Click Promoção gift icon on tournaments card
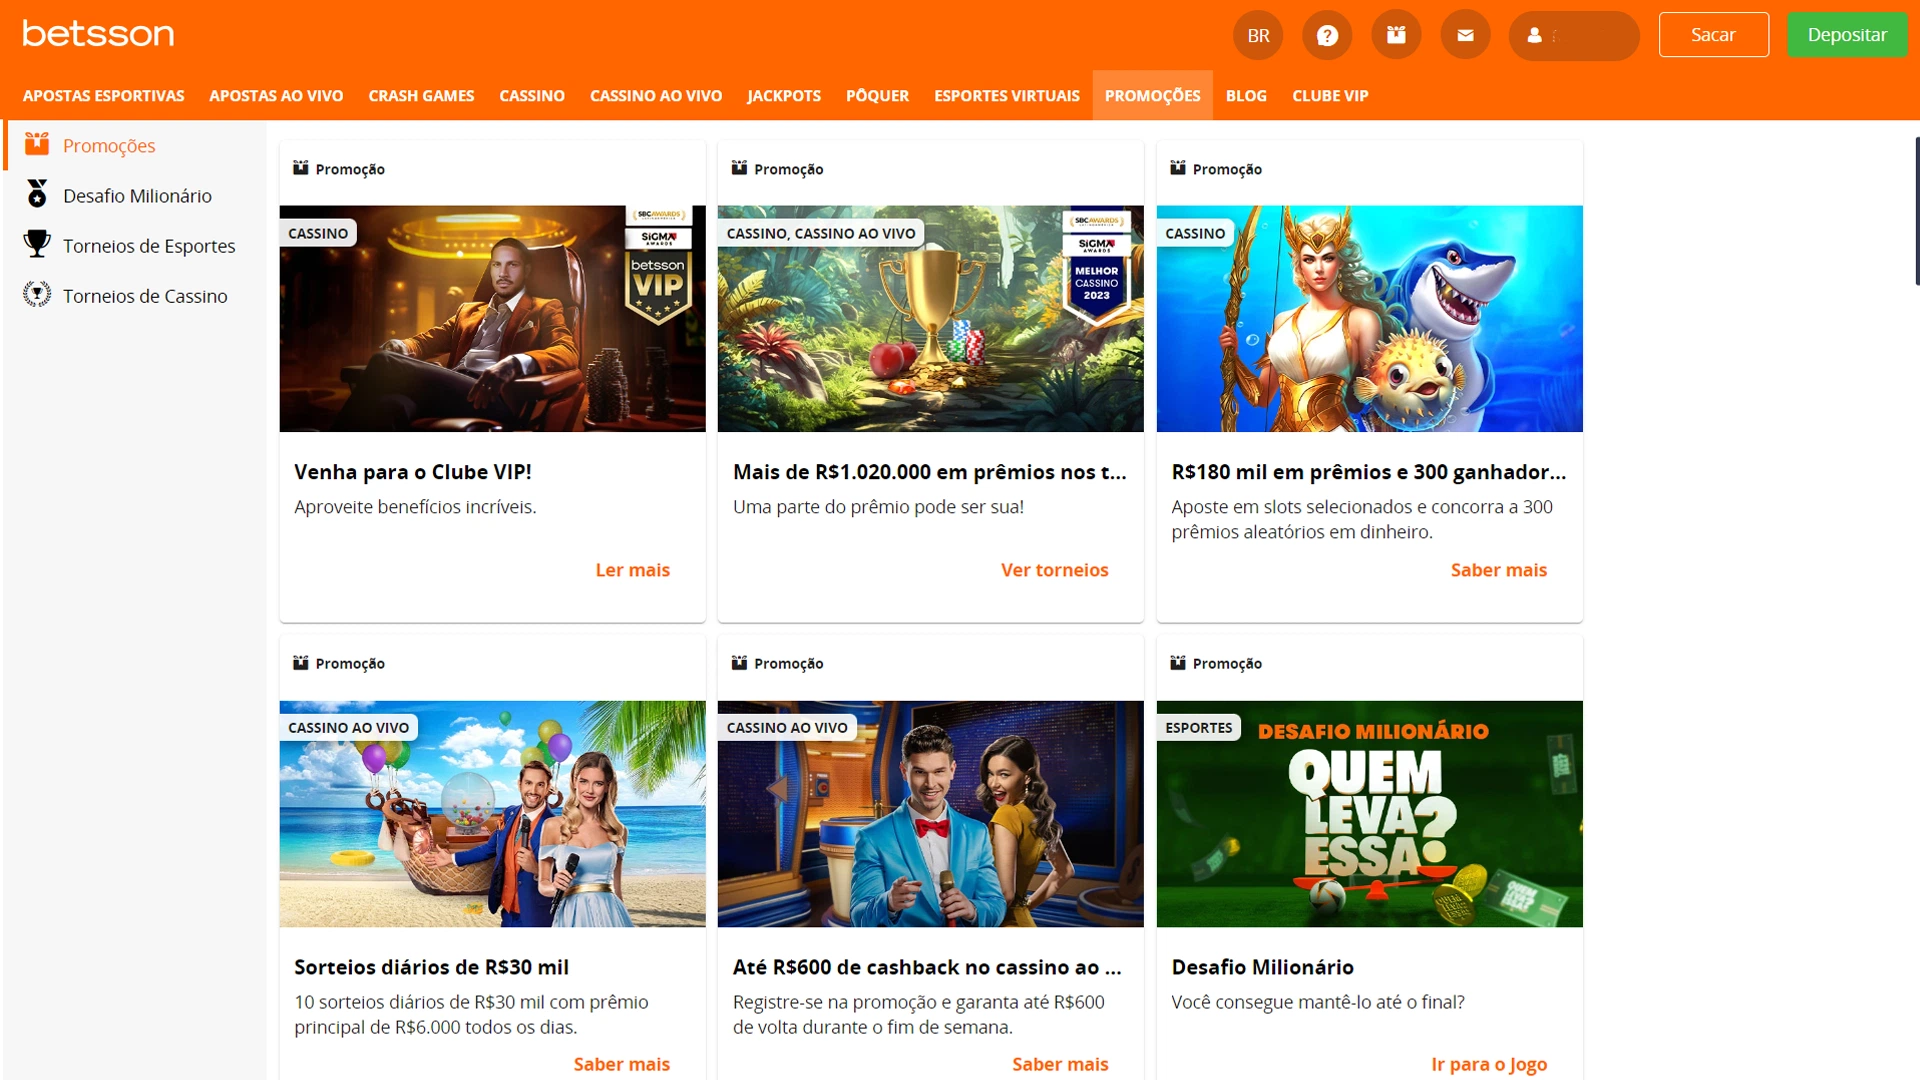The width and height of the screenshot is (1920, 1080). 739,168
